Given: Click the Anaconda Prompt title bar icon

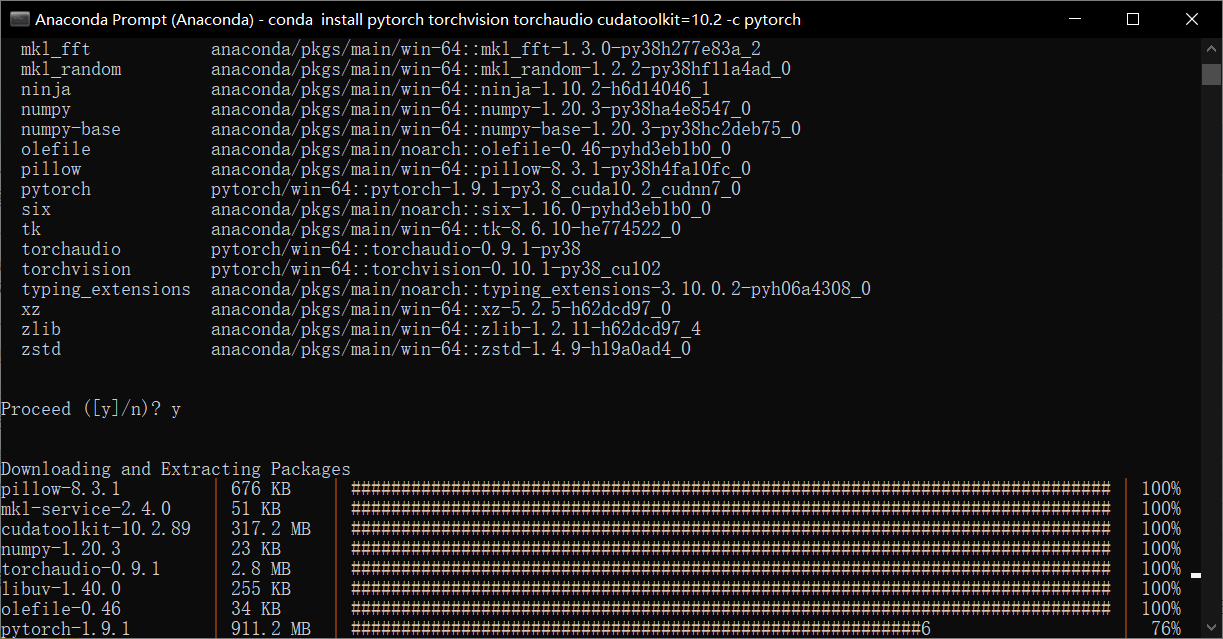Looking at the screenshot, I should tap(18, 19).
